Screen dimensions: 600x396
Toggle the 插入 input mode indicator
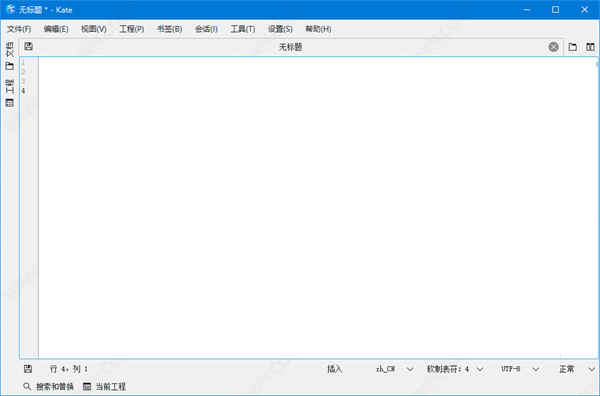coord(334,369)
